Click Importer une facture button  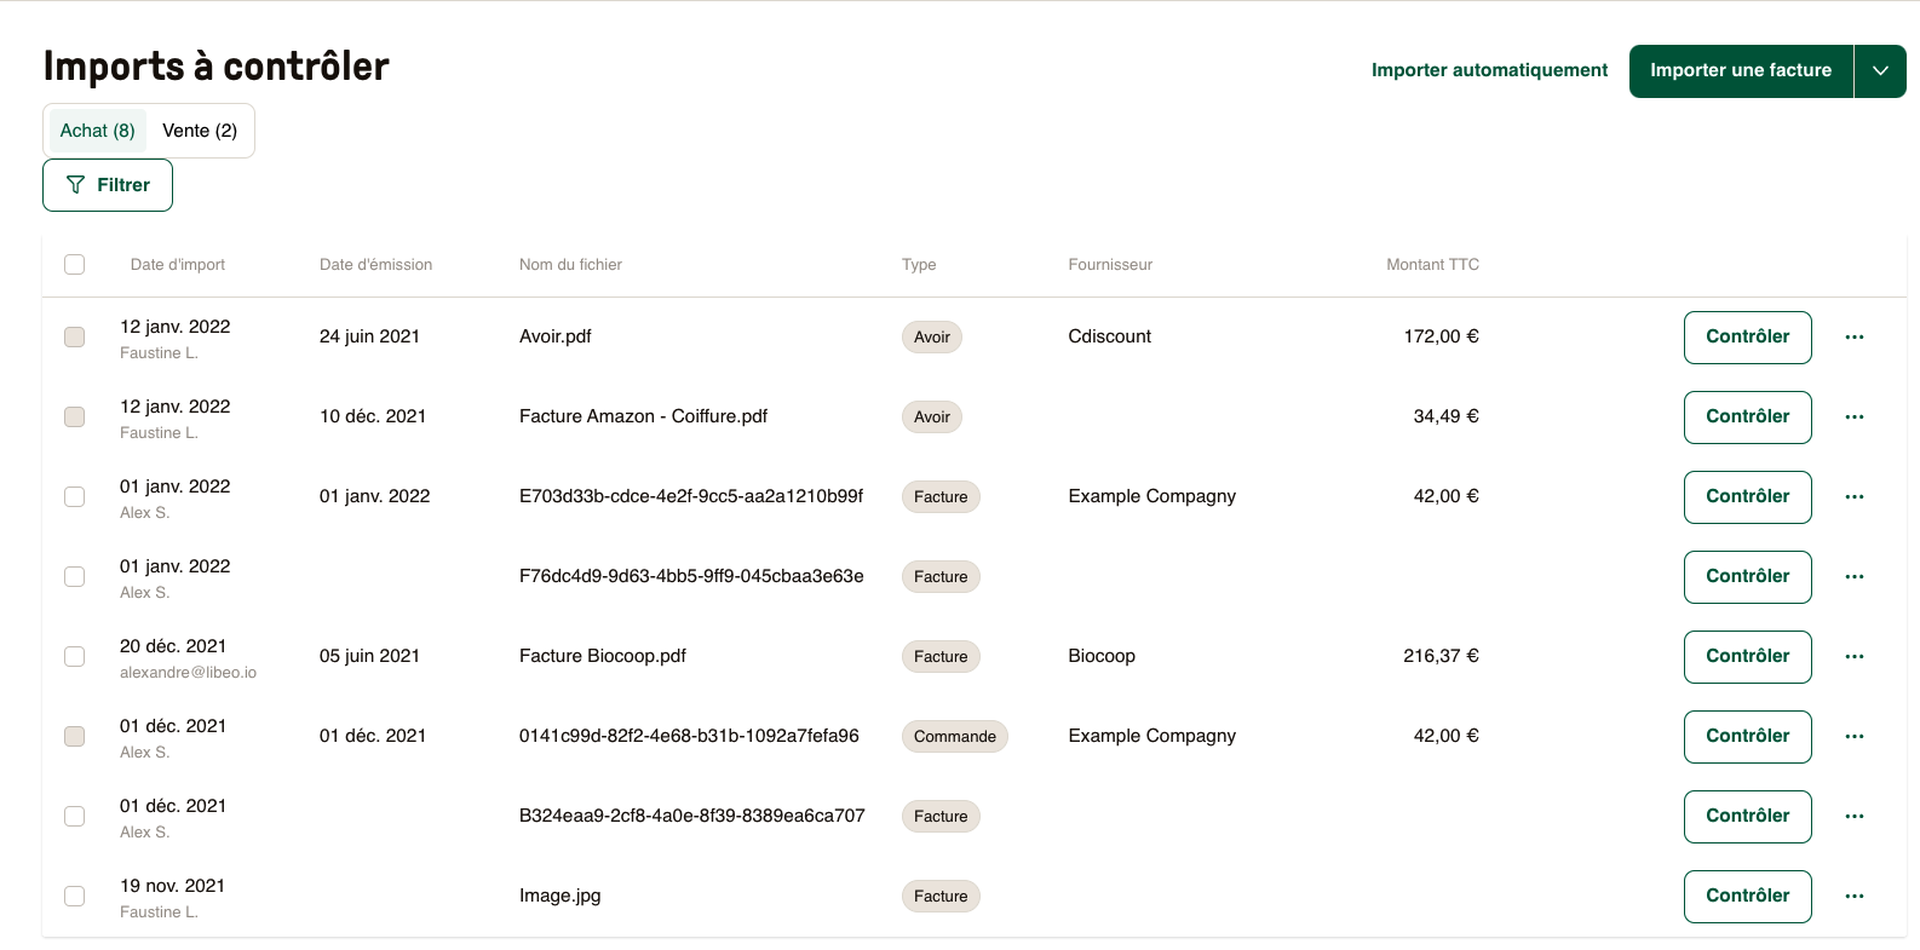1741,71
